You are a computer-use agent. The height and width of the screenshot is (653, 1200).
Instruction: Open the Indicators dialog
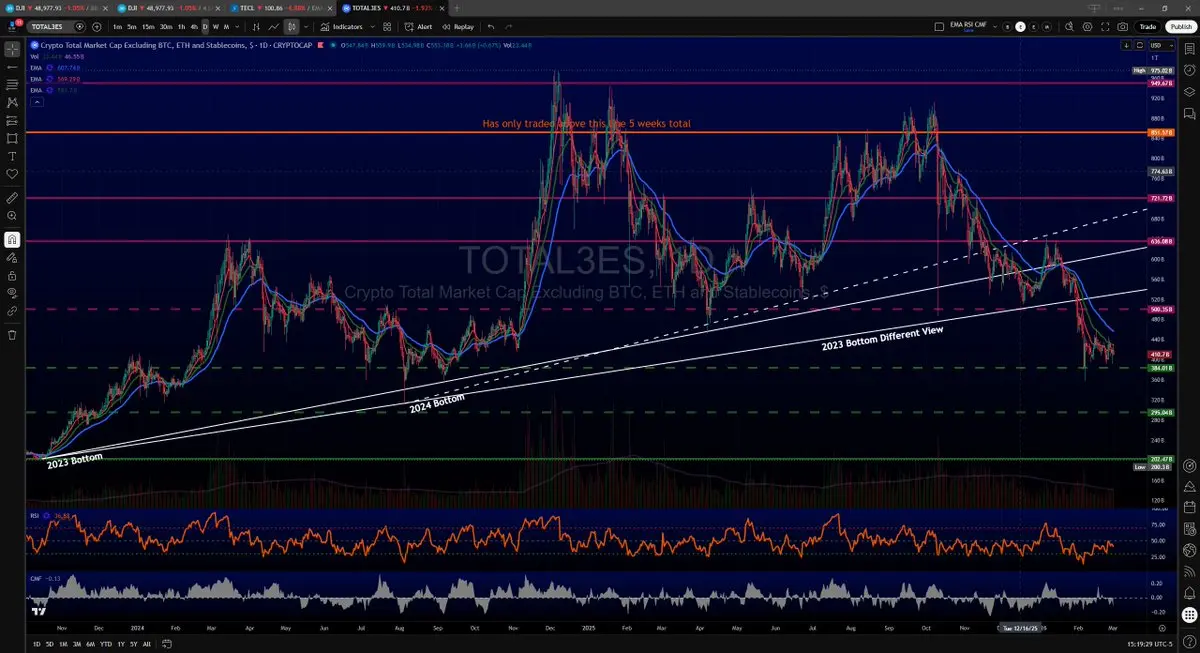[x=341, y=27]
